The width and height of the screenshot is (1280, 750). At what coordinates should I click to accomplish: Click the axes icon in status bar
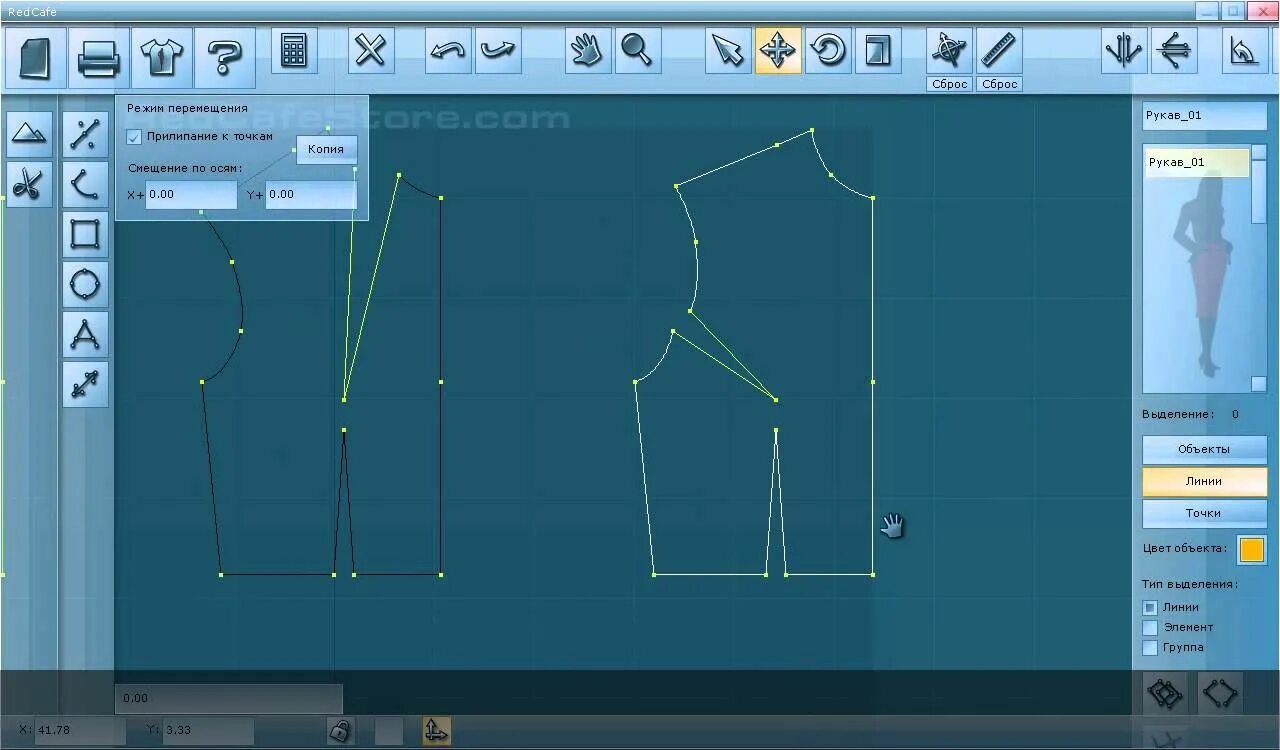(436, 731)
